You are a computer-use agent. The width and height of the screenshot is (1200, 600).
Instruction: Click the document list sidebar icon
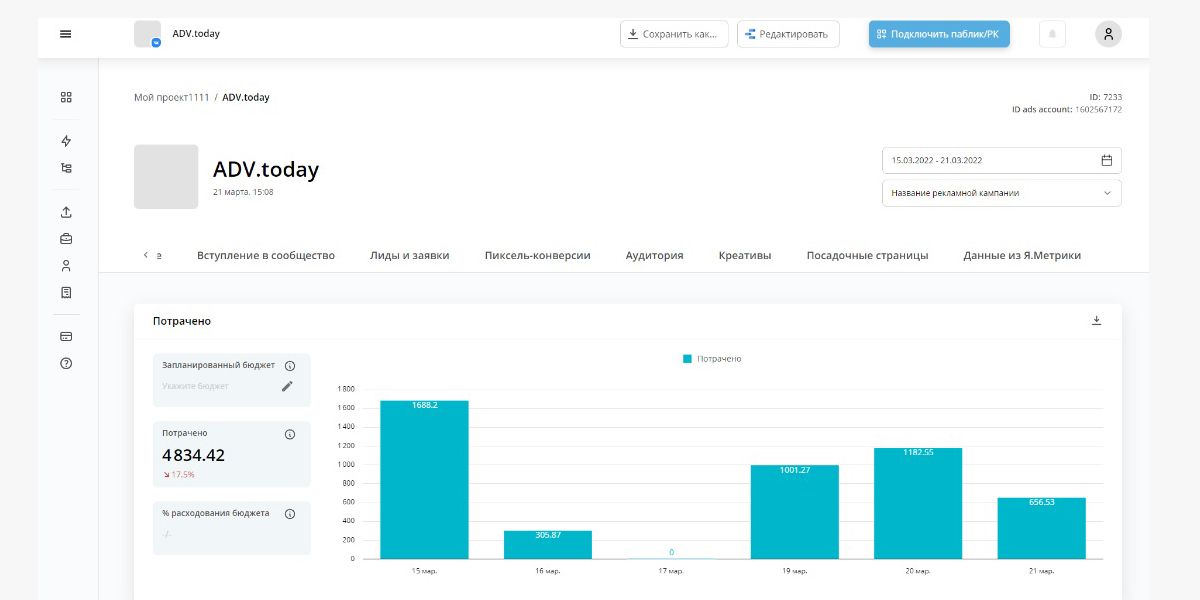(66, 292)
